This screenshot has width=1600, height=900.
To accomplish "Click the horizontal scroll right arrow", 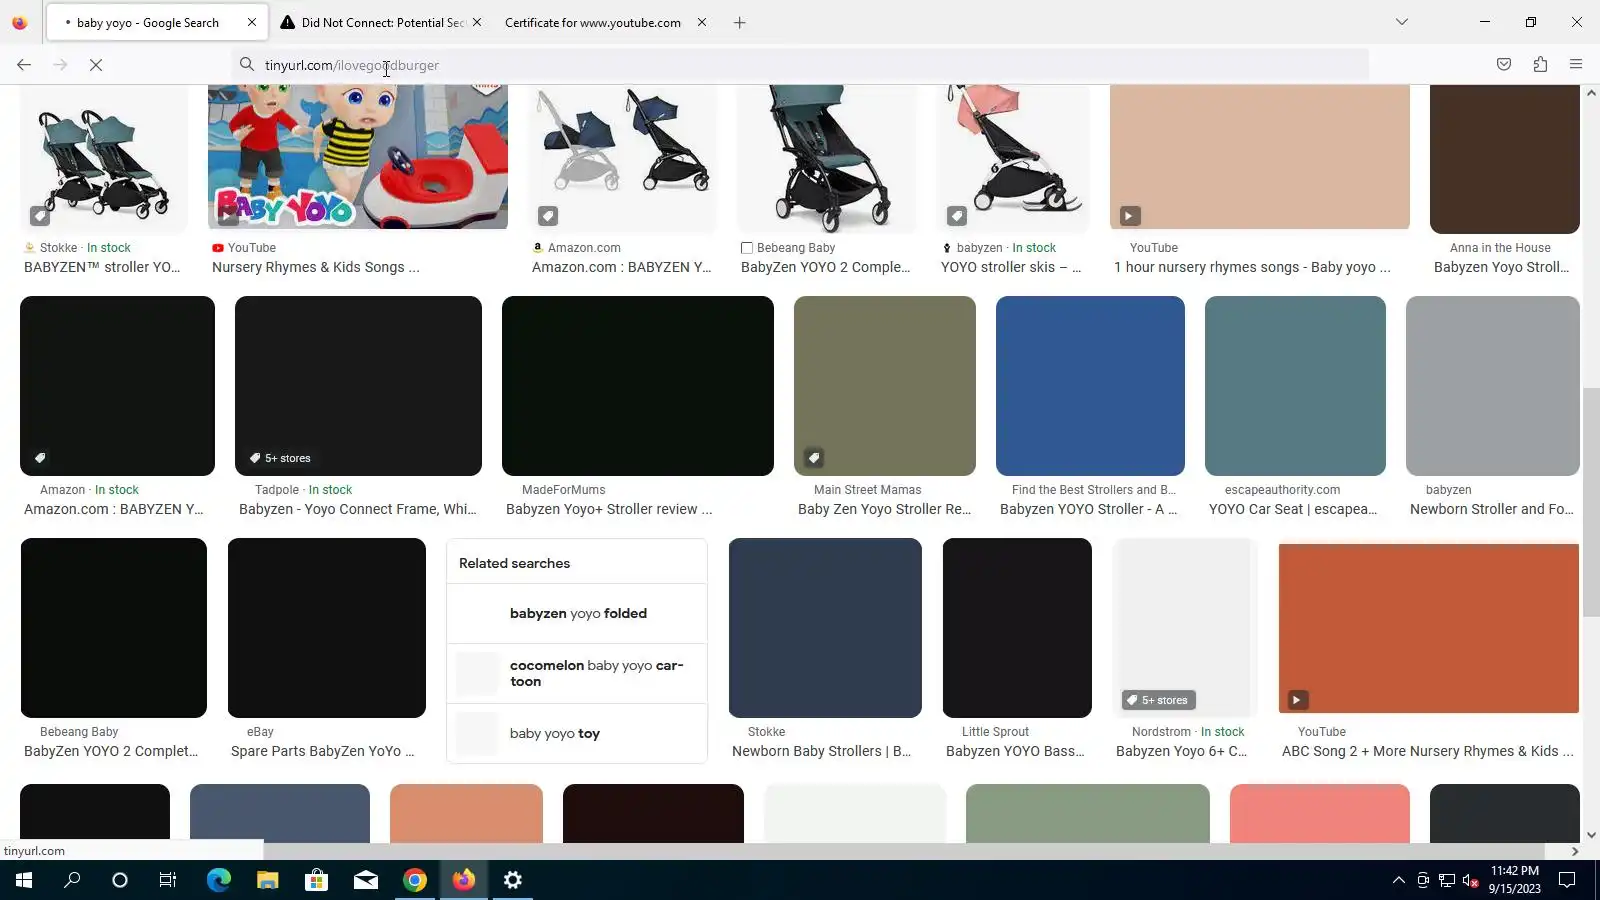I will [1575, 852].
